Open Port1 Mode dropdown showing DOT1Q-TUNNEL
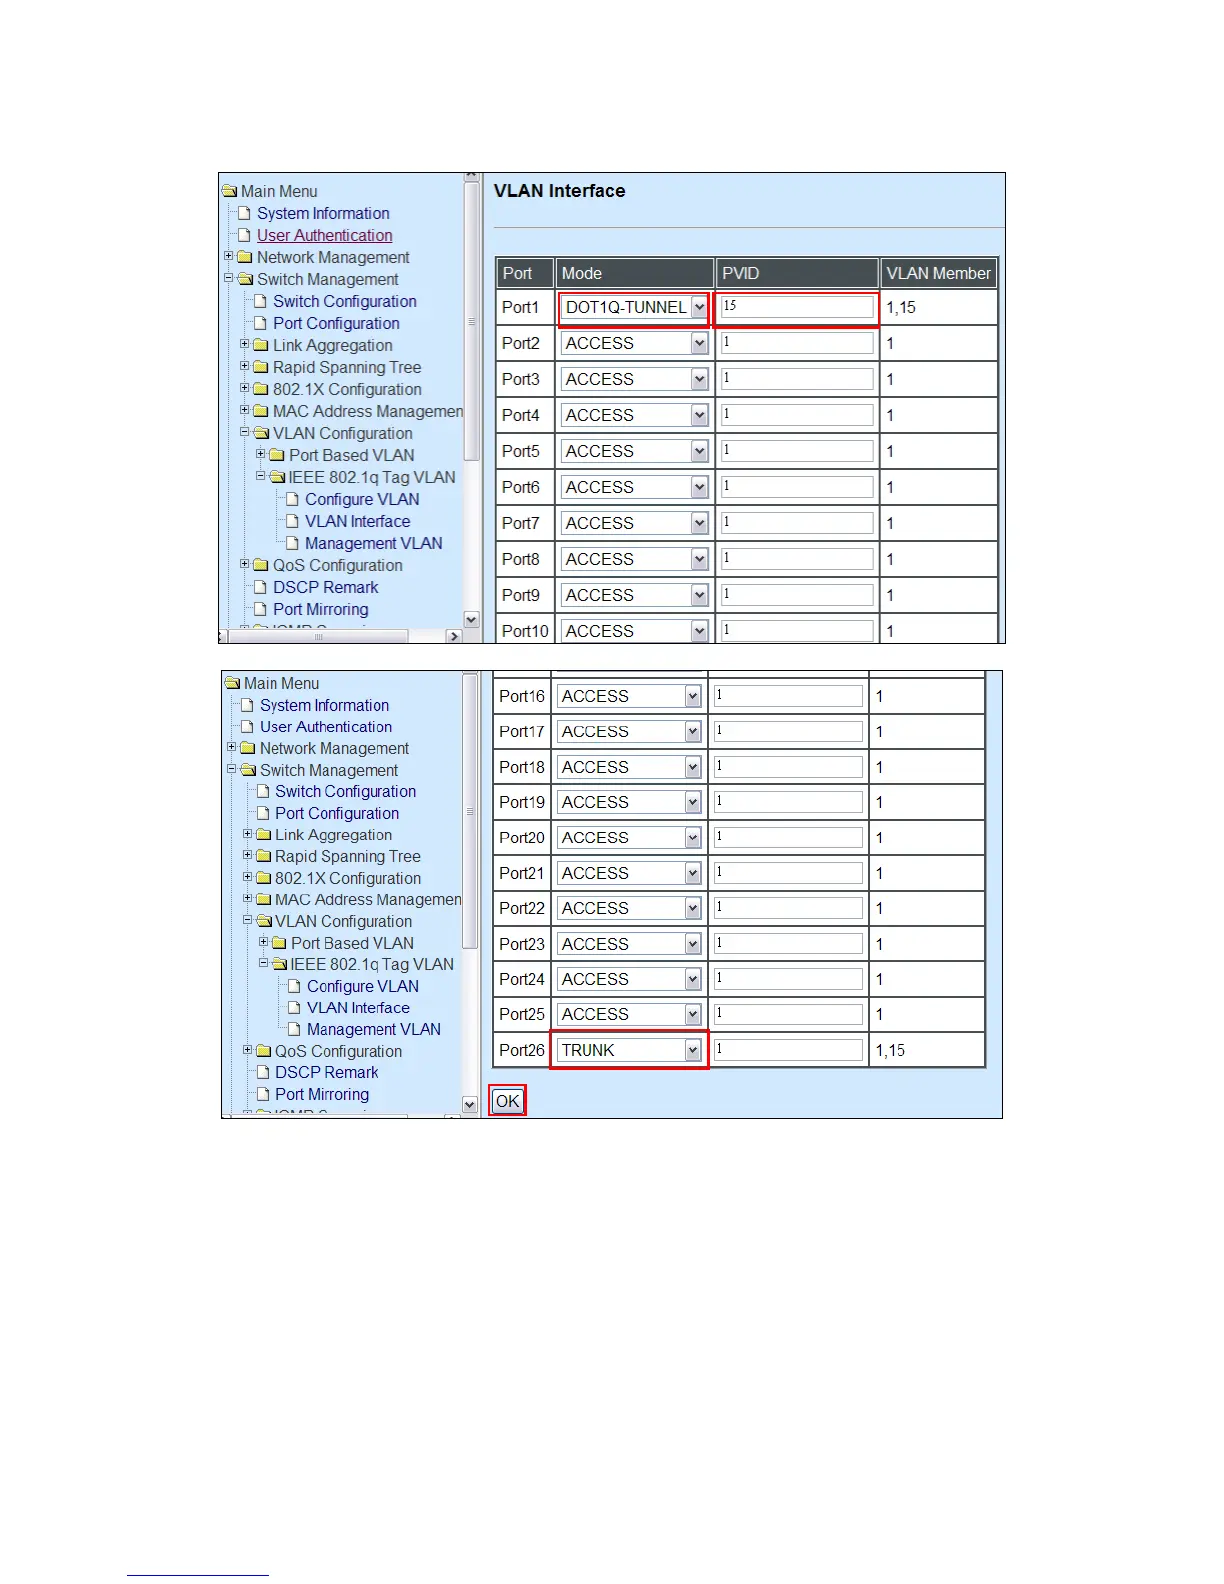1224x1584 pixels. [x=635, y=308]
